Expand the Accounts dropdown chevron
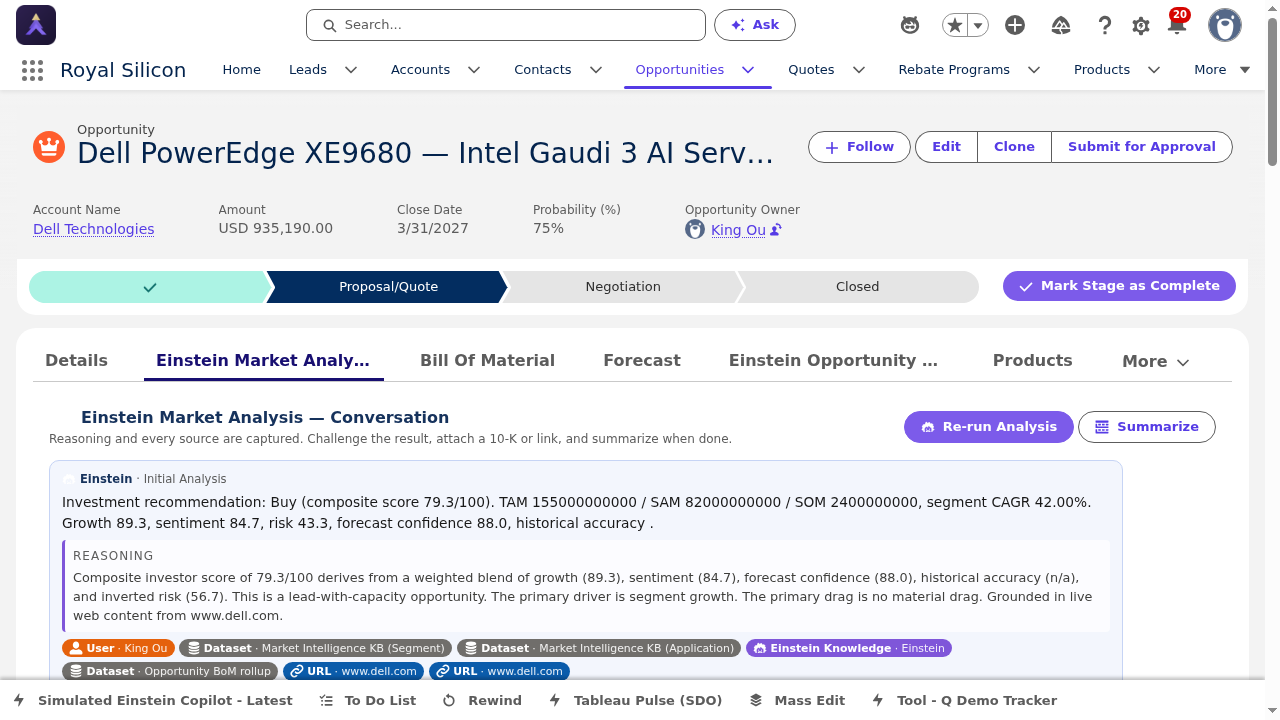Viewport: 1280px width, 720px height. (x=474, y=70)
